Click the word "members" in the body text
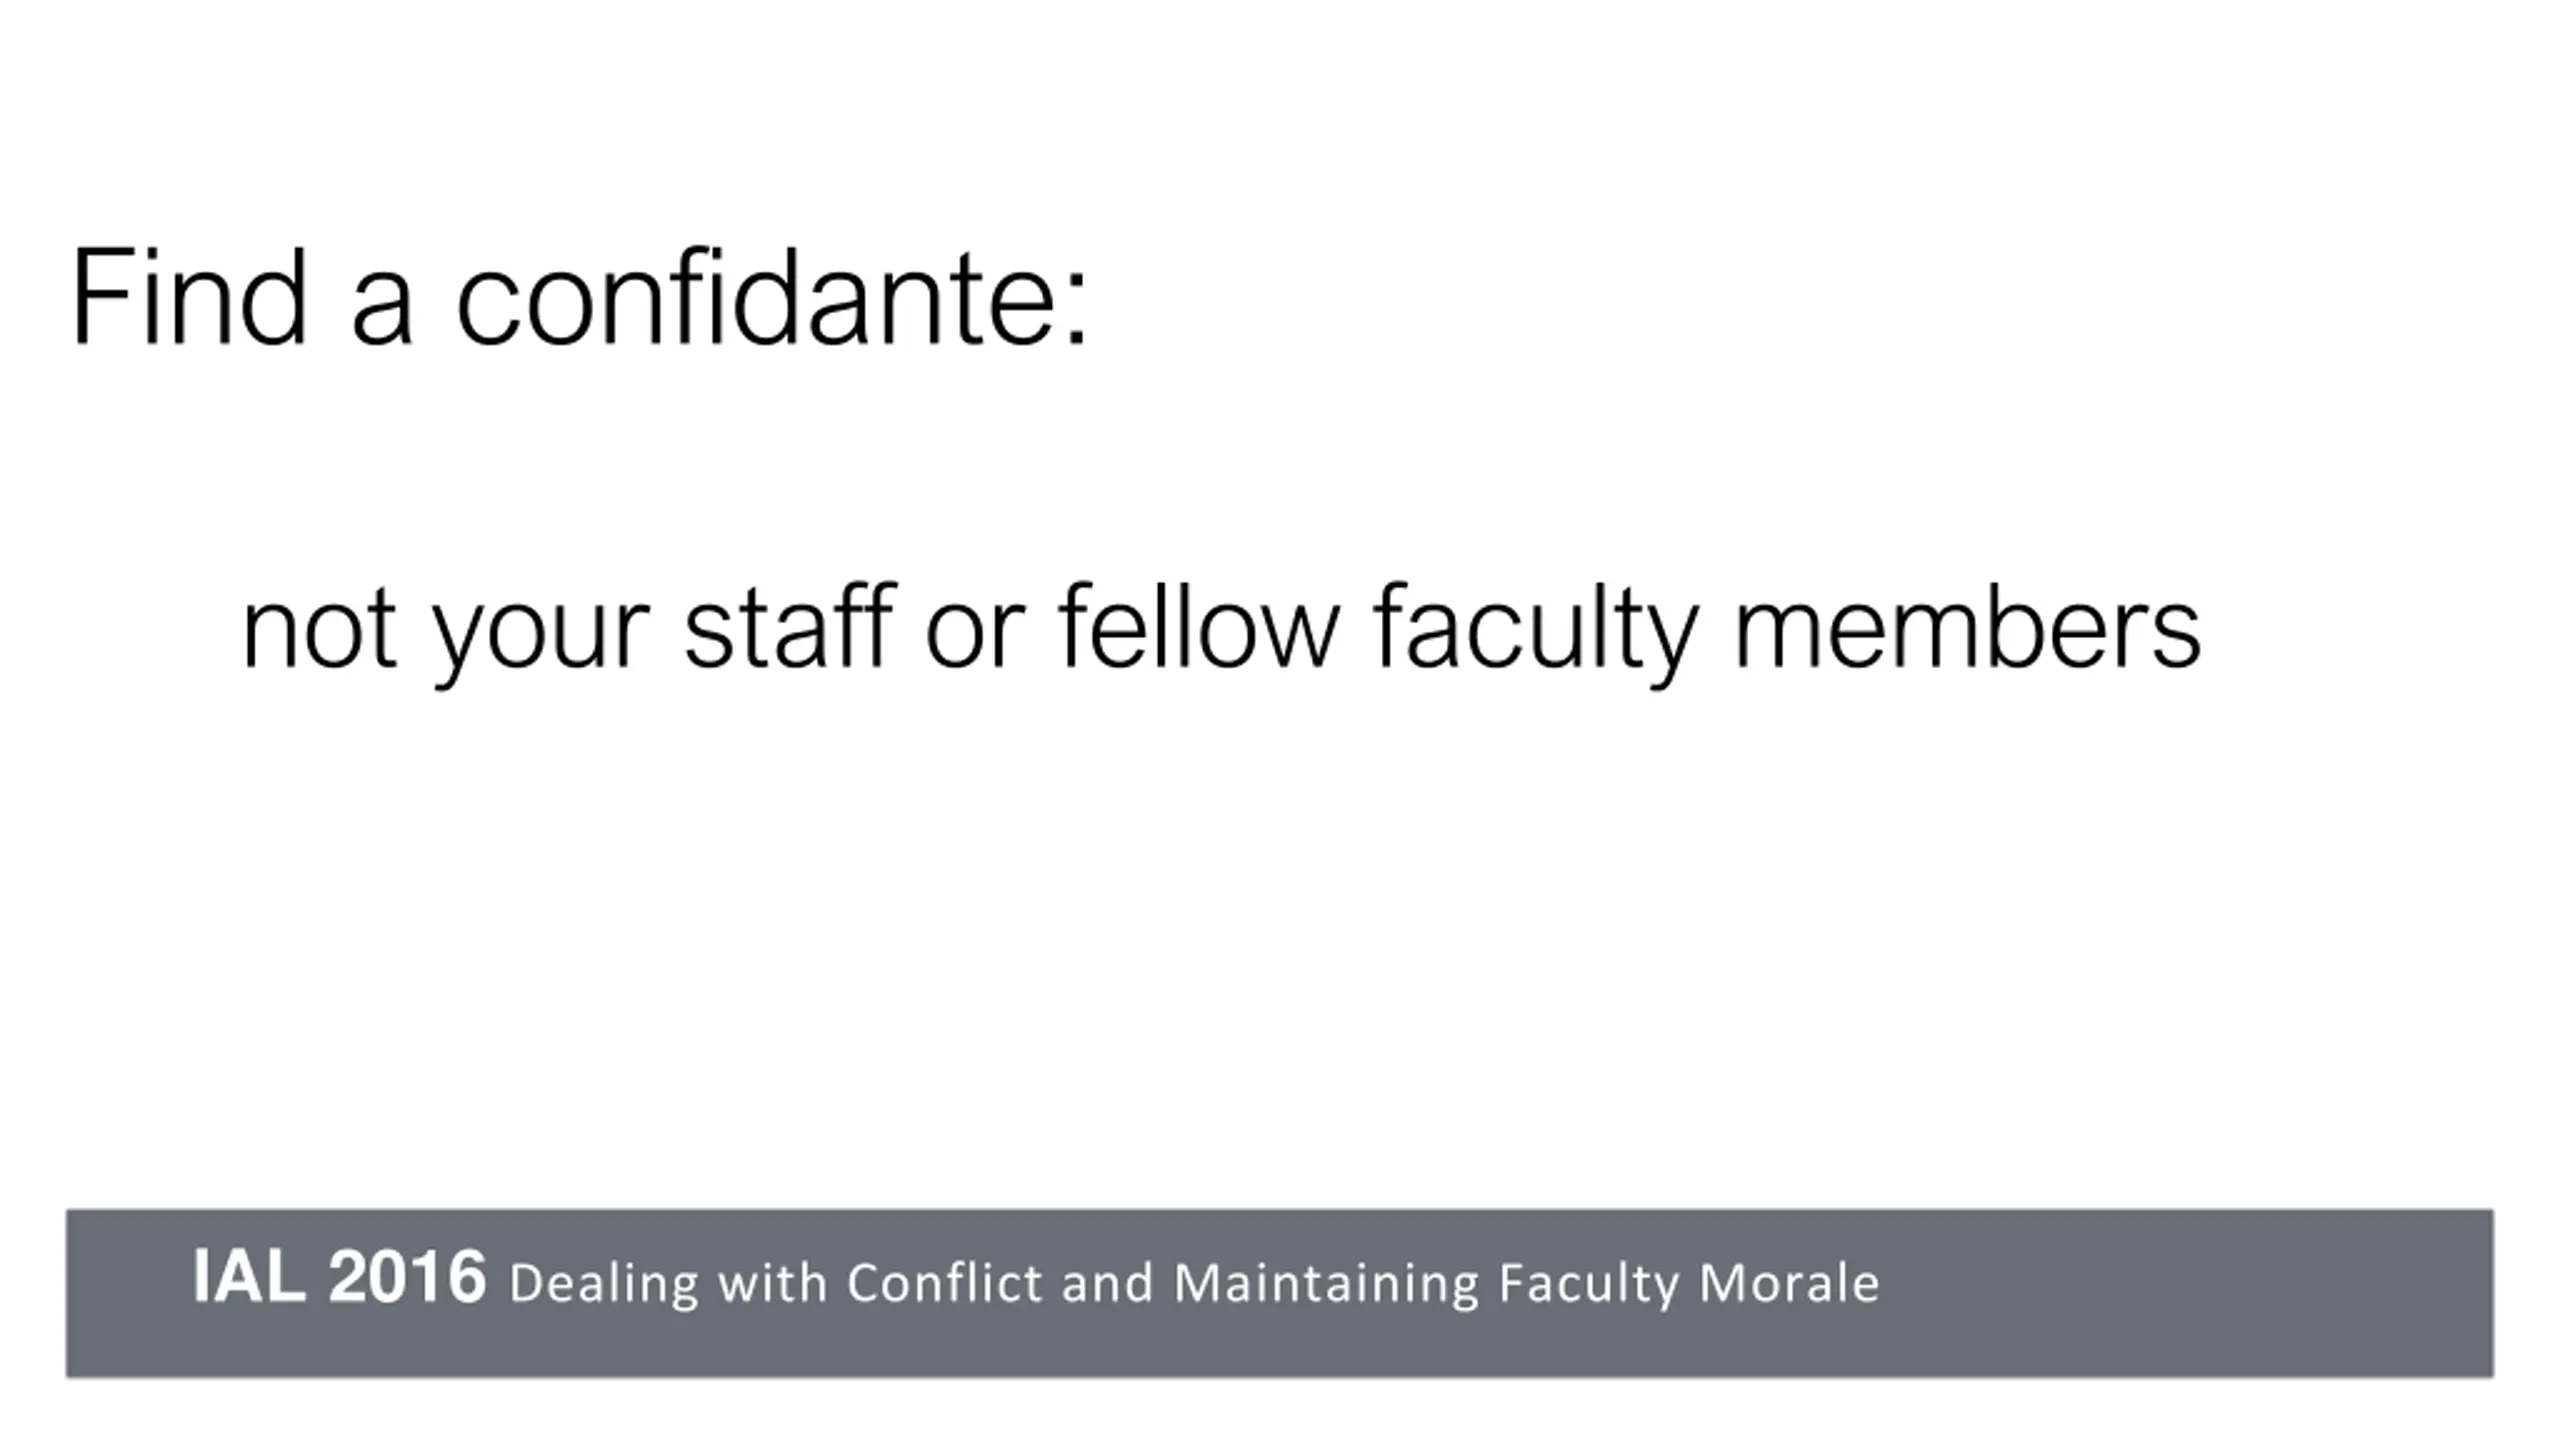Viewport: 2560px width, 1440px height. [x=1967, y=628]
